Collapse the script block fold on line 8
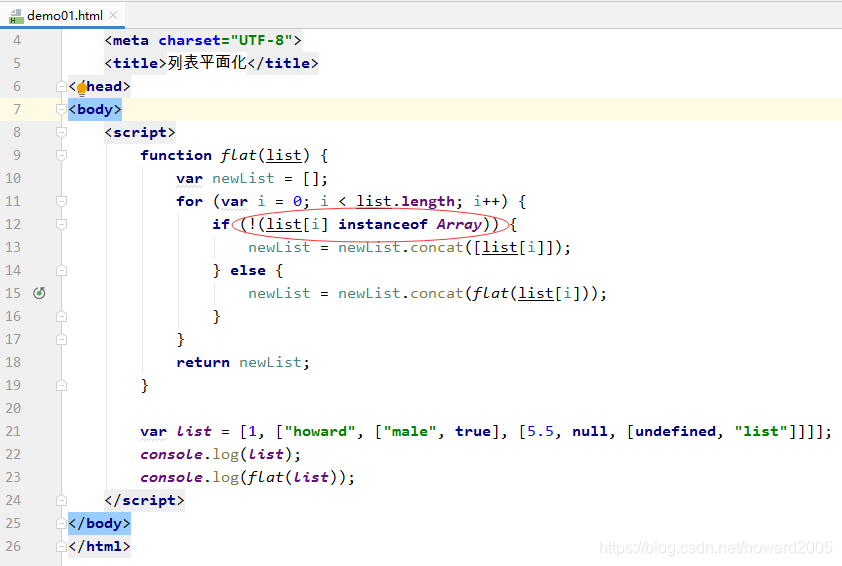Image resolution: width=842 pixels, height=566 pixels. coord(61,132)
